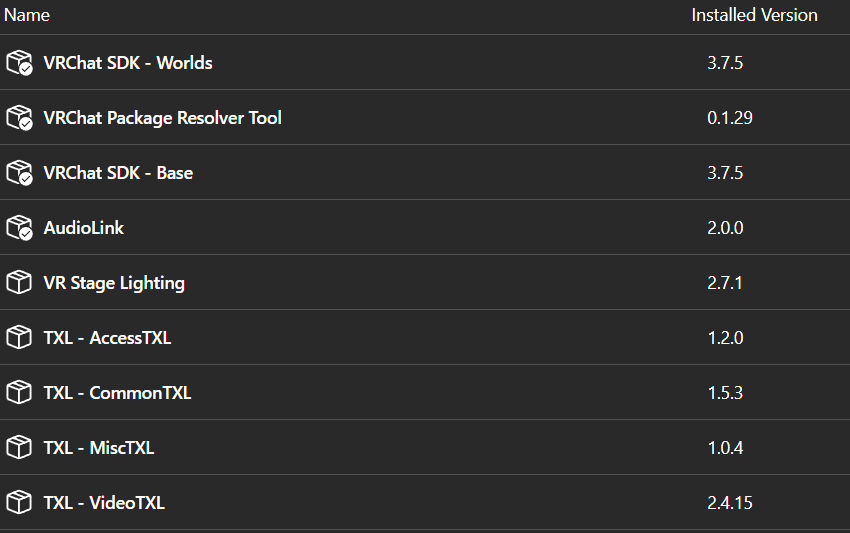Screen dimensions: 850x533
Task: Click the TXL - AccessTXL package icon
Action: pos(19,338)
